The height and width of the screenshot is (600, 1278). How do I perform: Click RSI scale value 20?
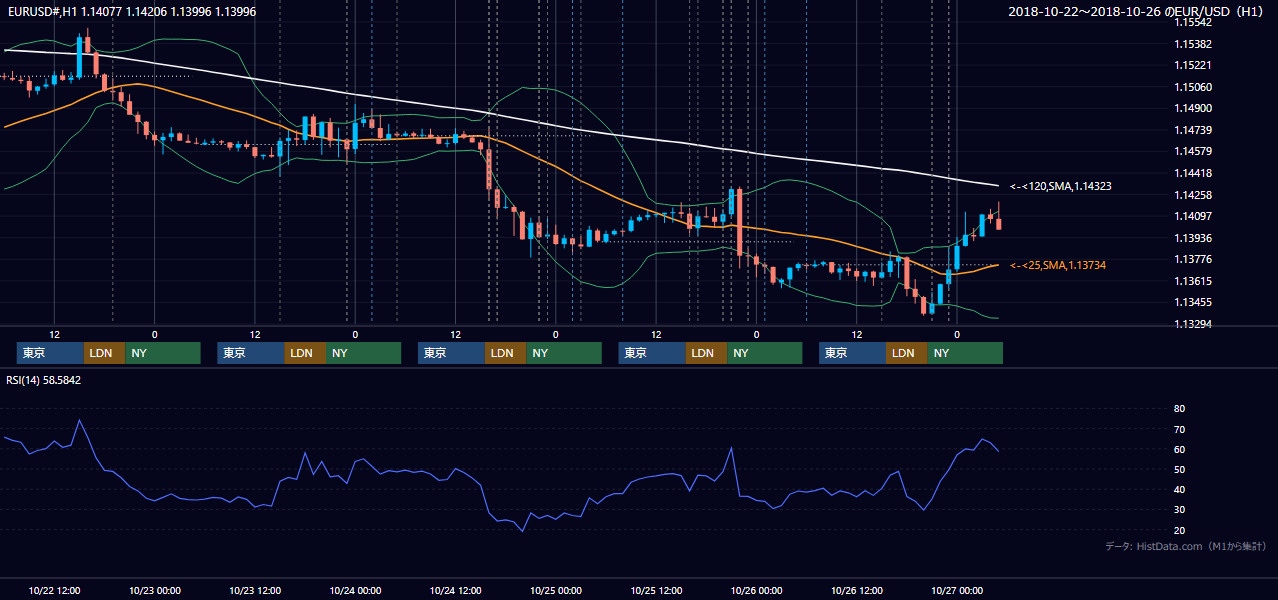pyautogui.click(x=1179, y=530)
